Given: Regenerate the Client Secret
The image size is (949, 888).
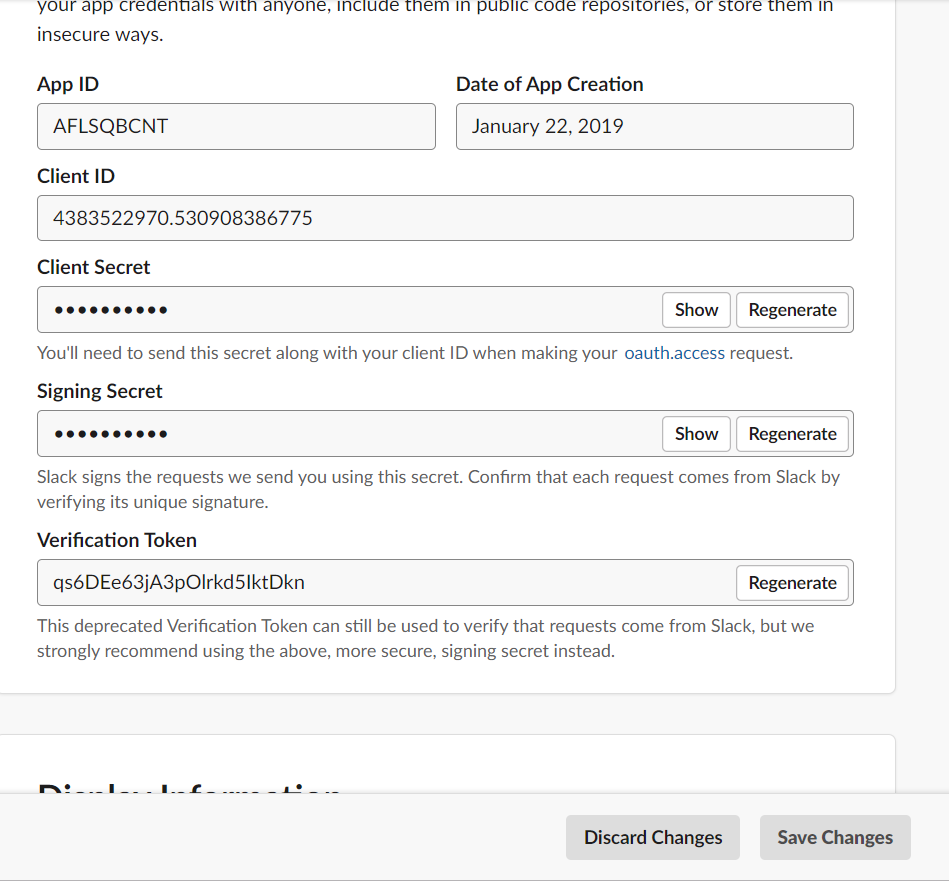Looking at the screenshot, I should pos(792,310).
